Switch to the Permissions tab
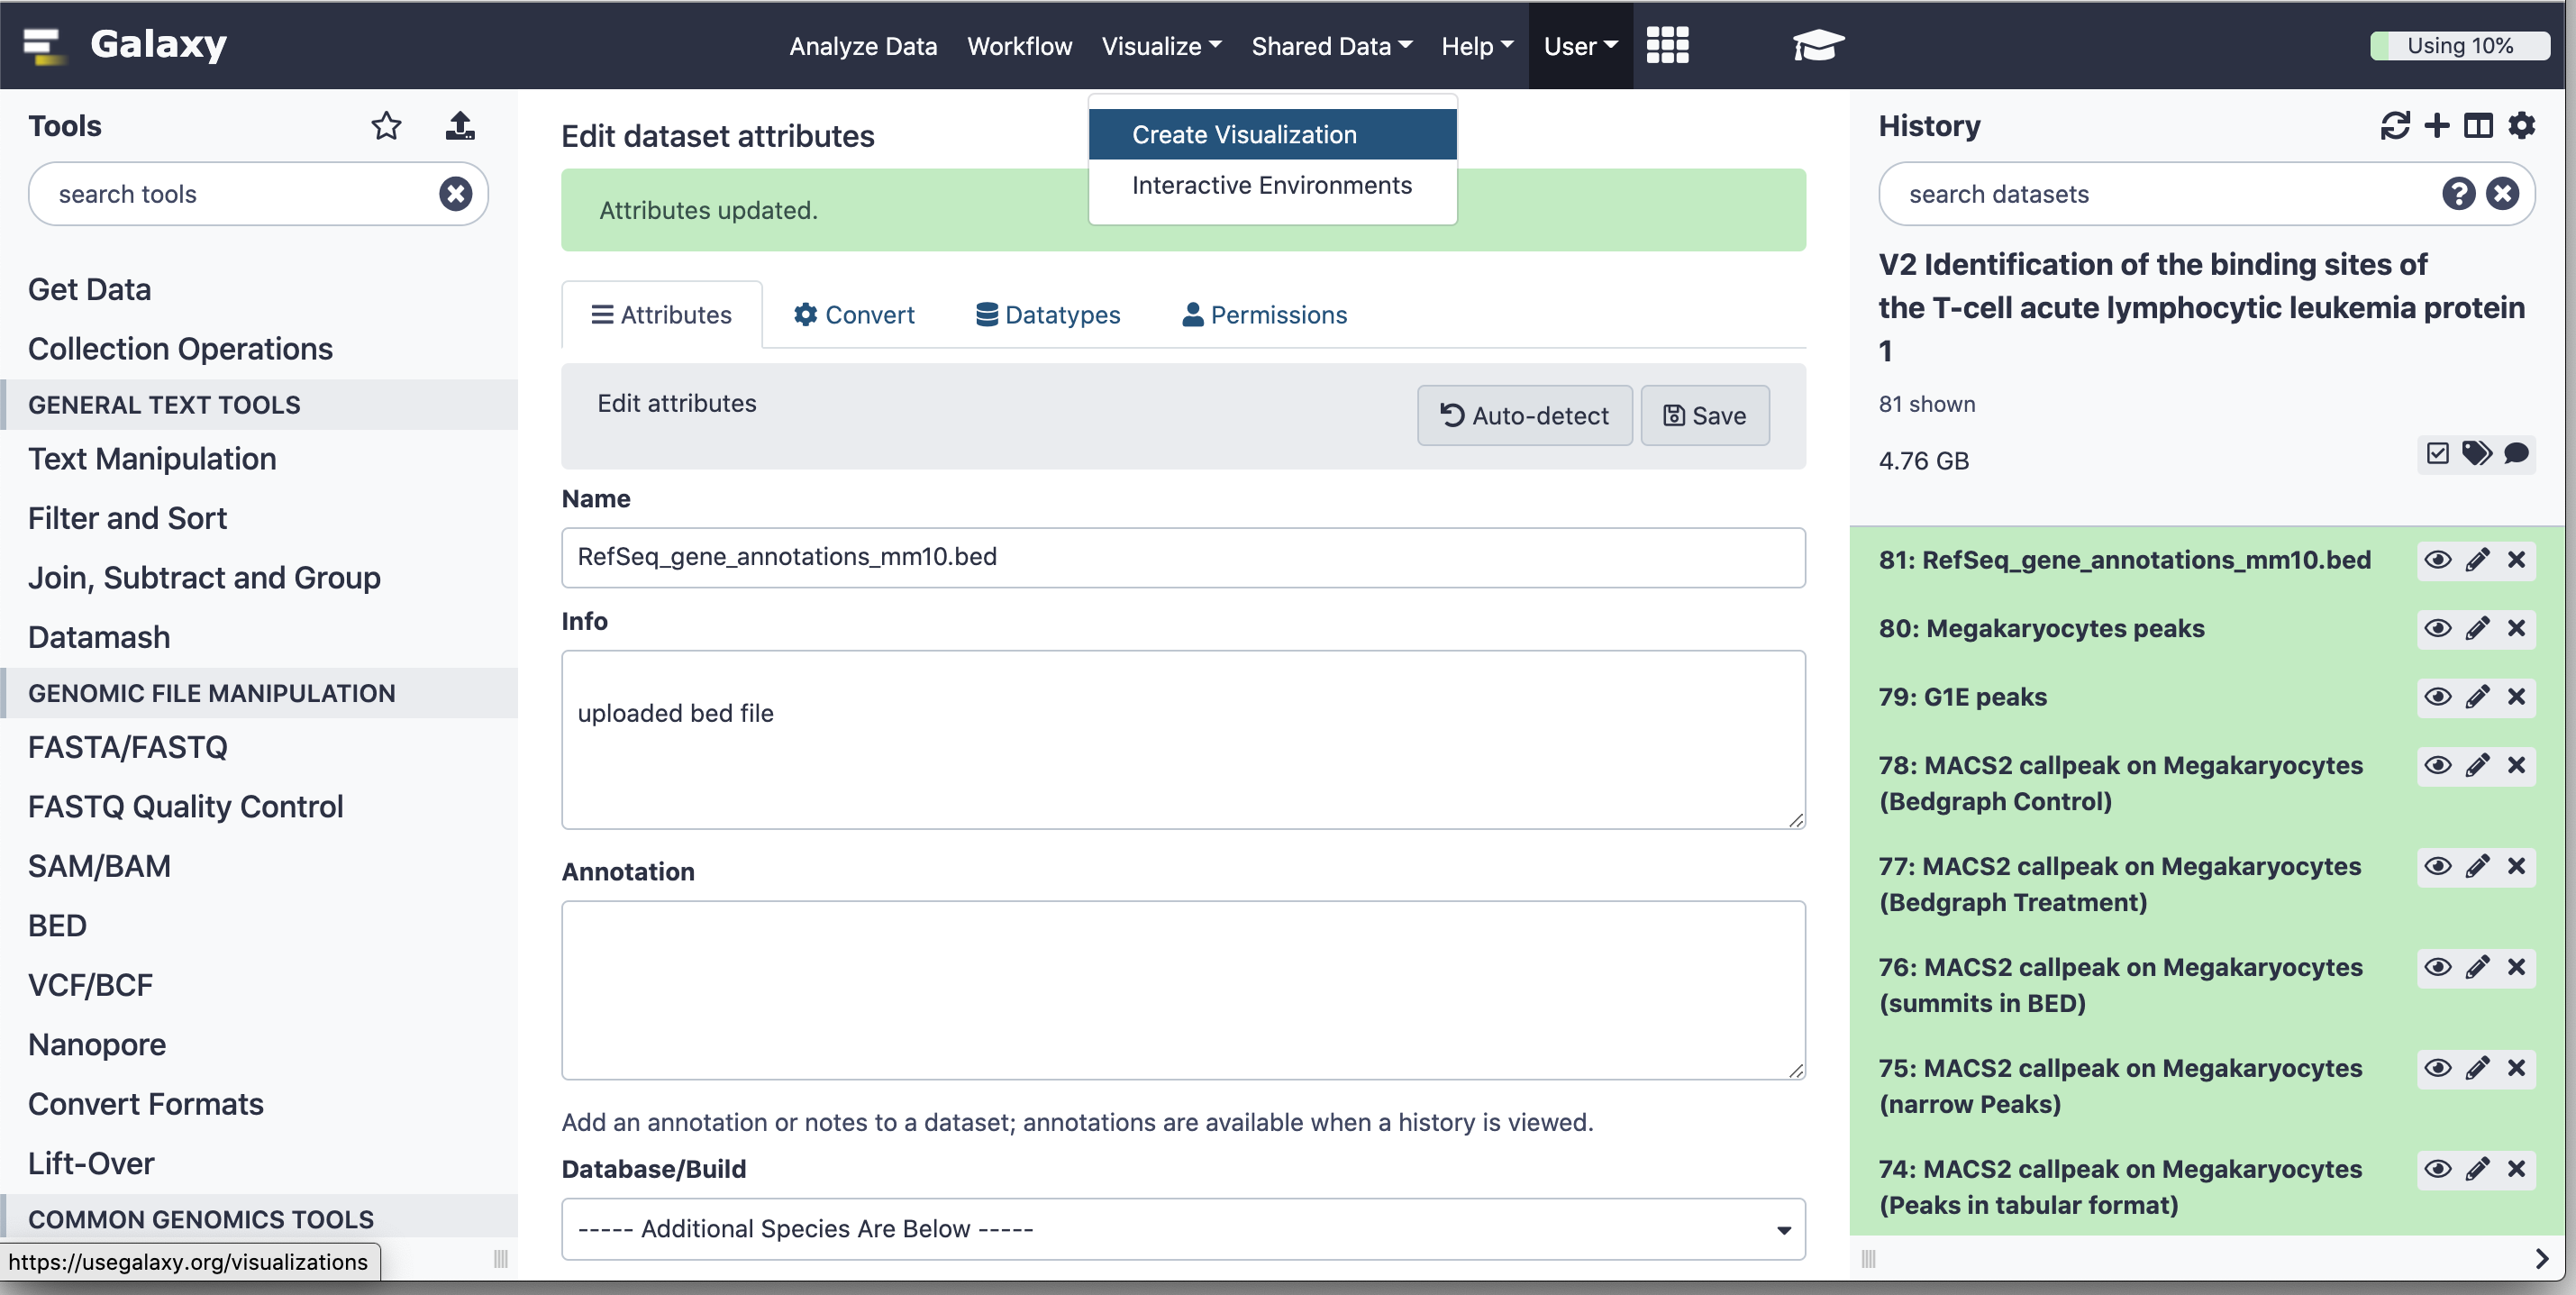The height and width of the screenshot is (1295, 2576). click(x=1264, y=315)
